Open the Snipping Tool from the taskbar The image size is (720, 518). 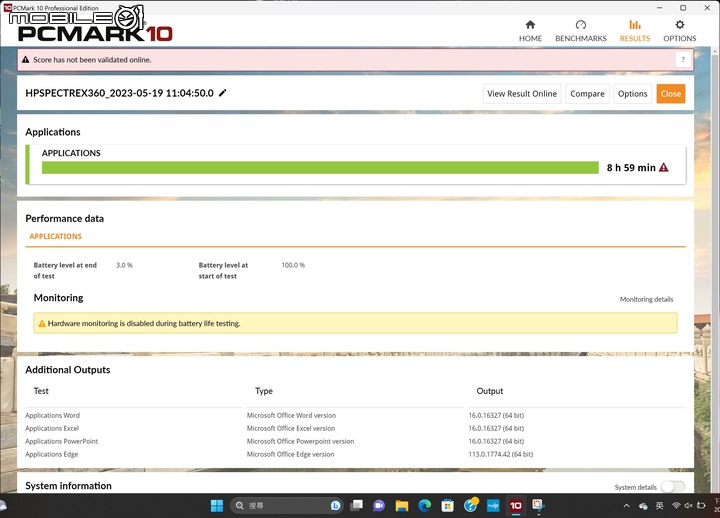click(x=538, y=506)
